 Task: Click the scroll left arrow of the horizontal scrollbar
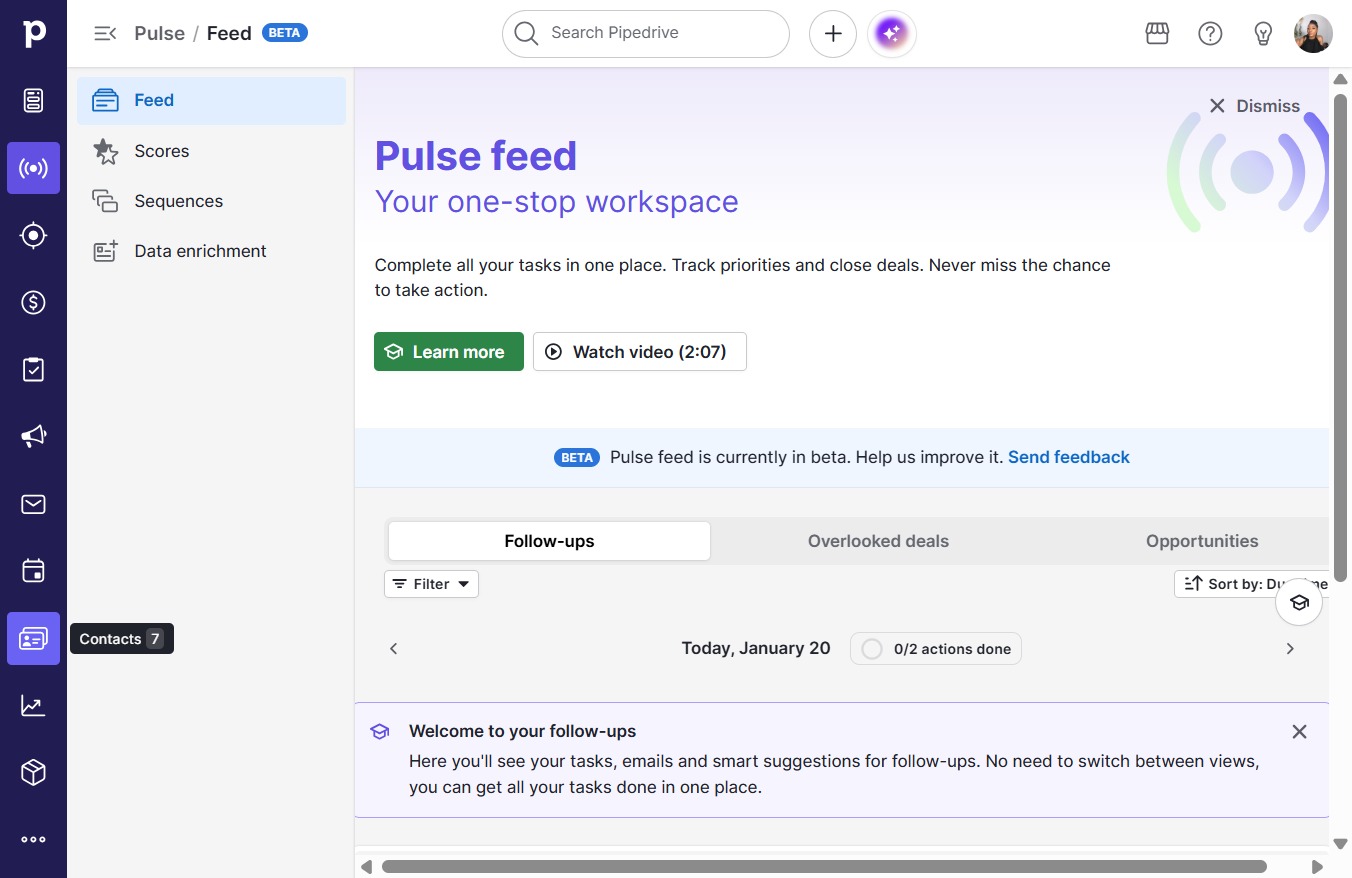(x=366, y=866)
